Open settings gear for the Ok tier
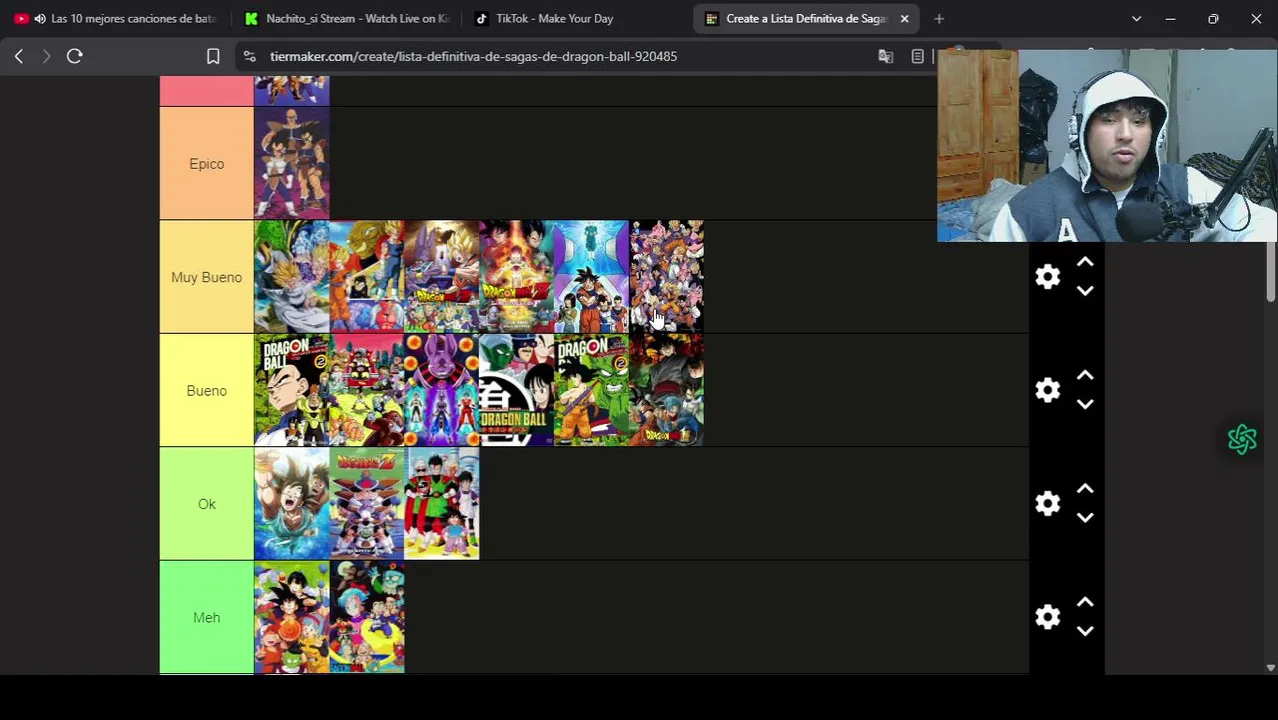The image size is (1278, 720). coord(1047,504)
